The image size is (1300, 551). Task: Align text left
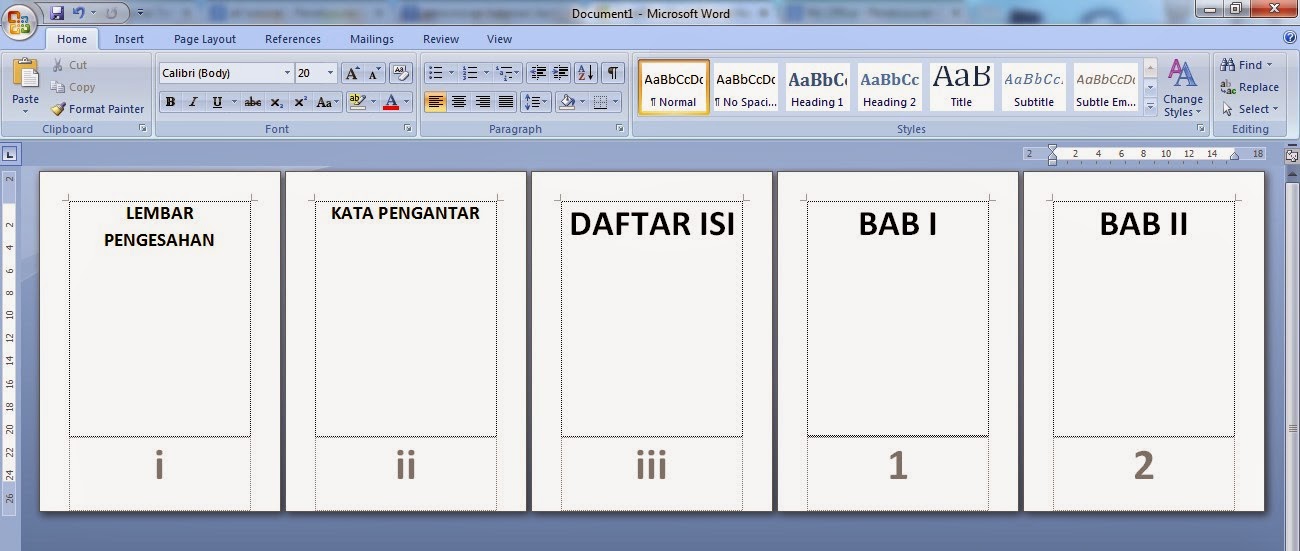(435, 102)
